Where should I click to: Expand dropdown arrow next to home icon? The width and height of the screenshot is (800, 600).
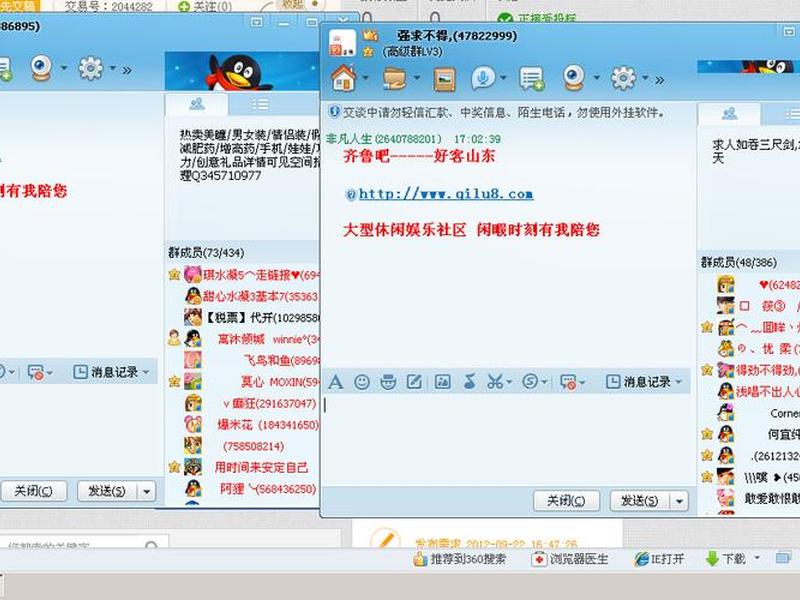coord(365,78)
